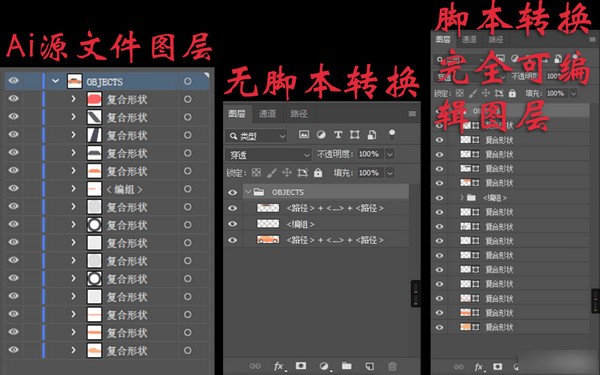Open 填充 arrow dropdown in 脚本转换 panel
The width and height of the screenshot is (600, 375).
[x=573, y=93]
